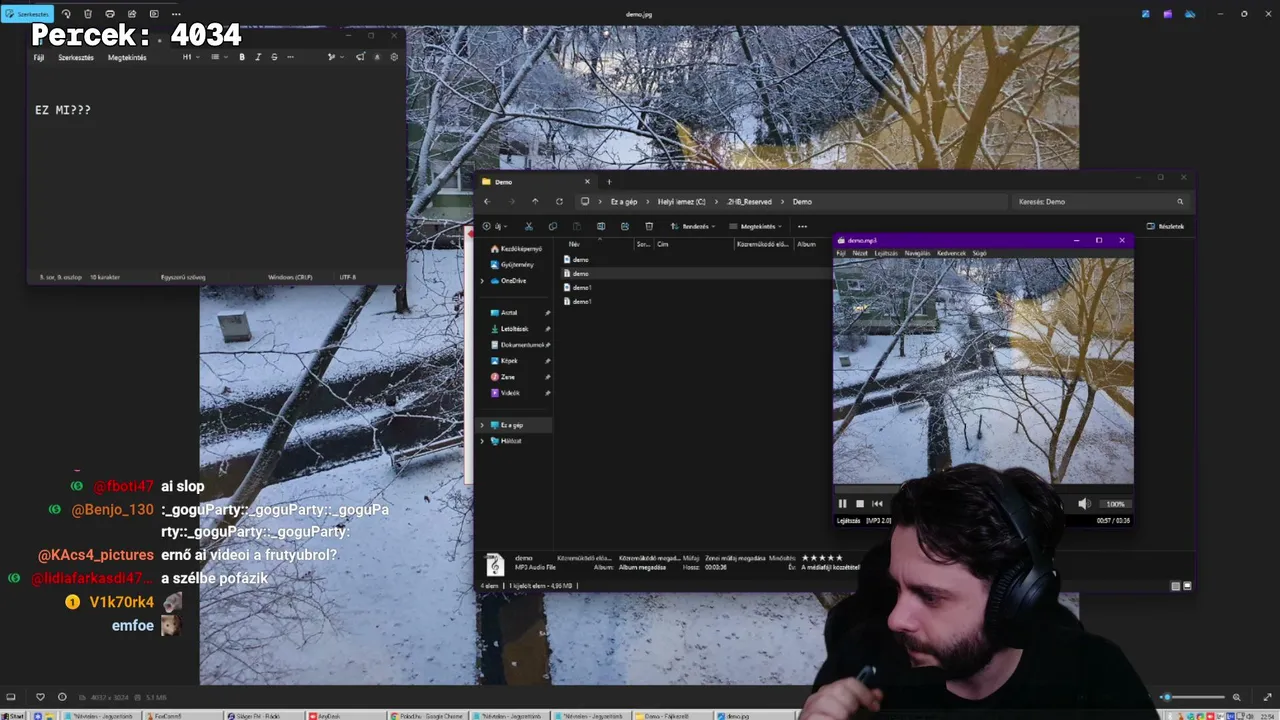Click the Delete trash icon in Explorer toolbar
The width and height of the screenshot is (1280, 720).
click(649, 226)
